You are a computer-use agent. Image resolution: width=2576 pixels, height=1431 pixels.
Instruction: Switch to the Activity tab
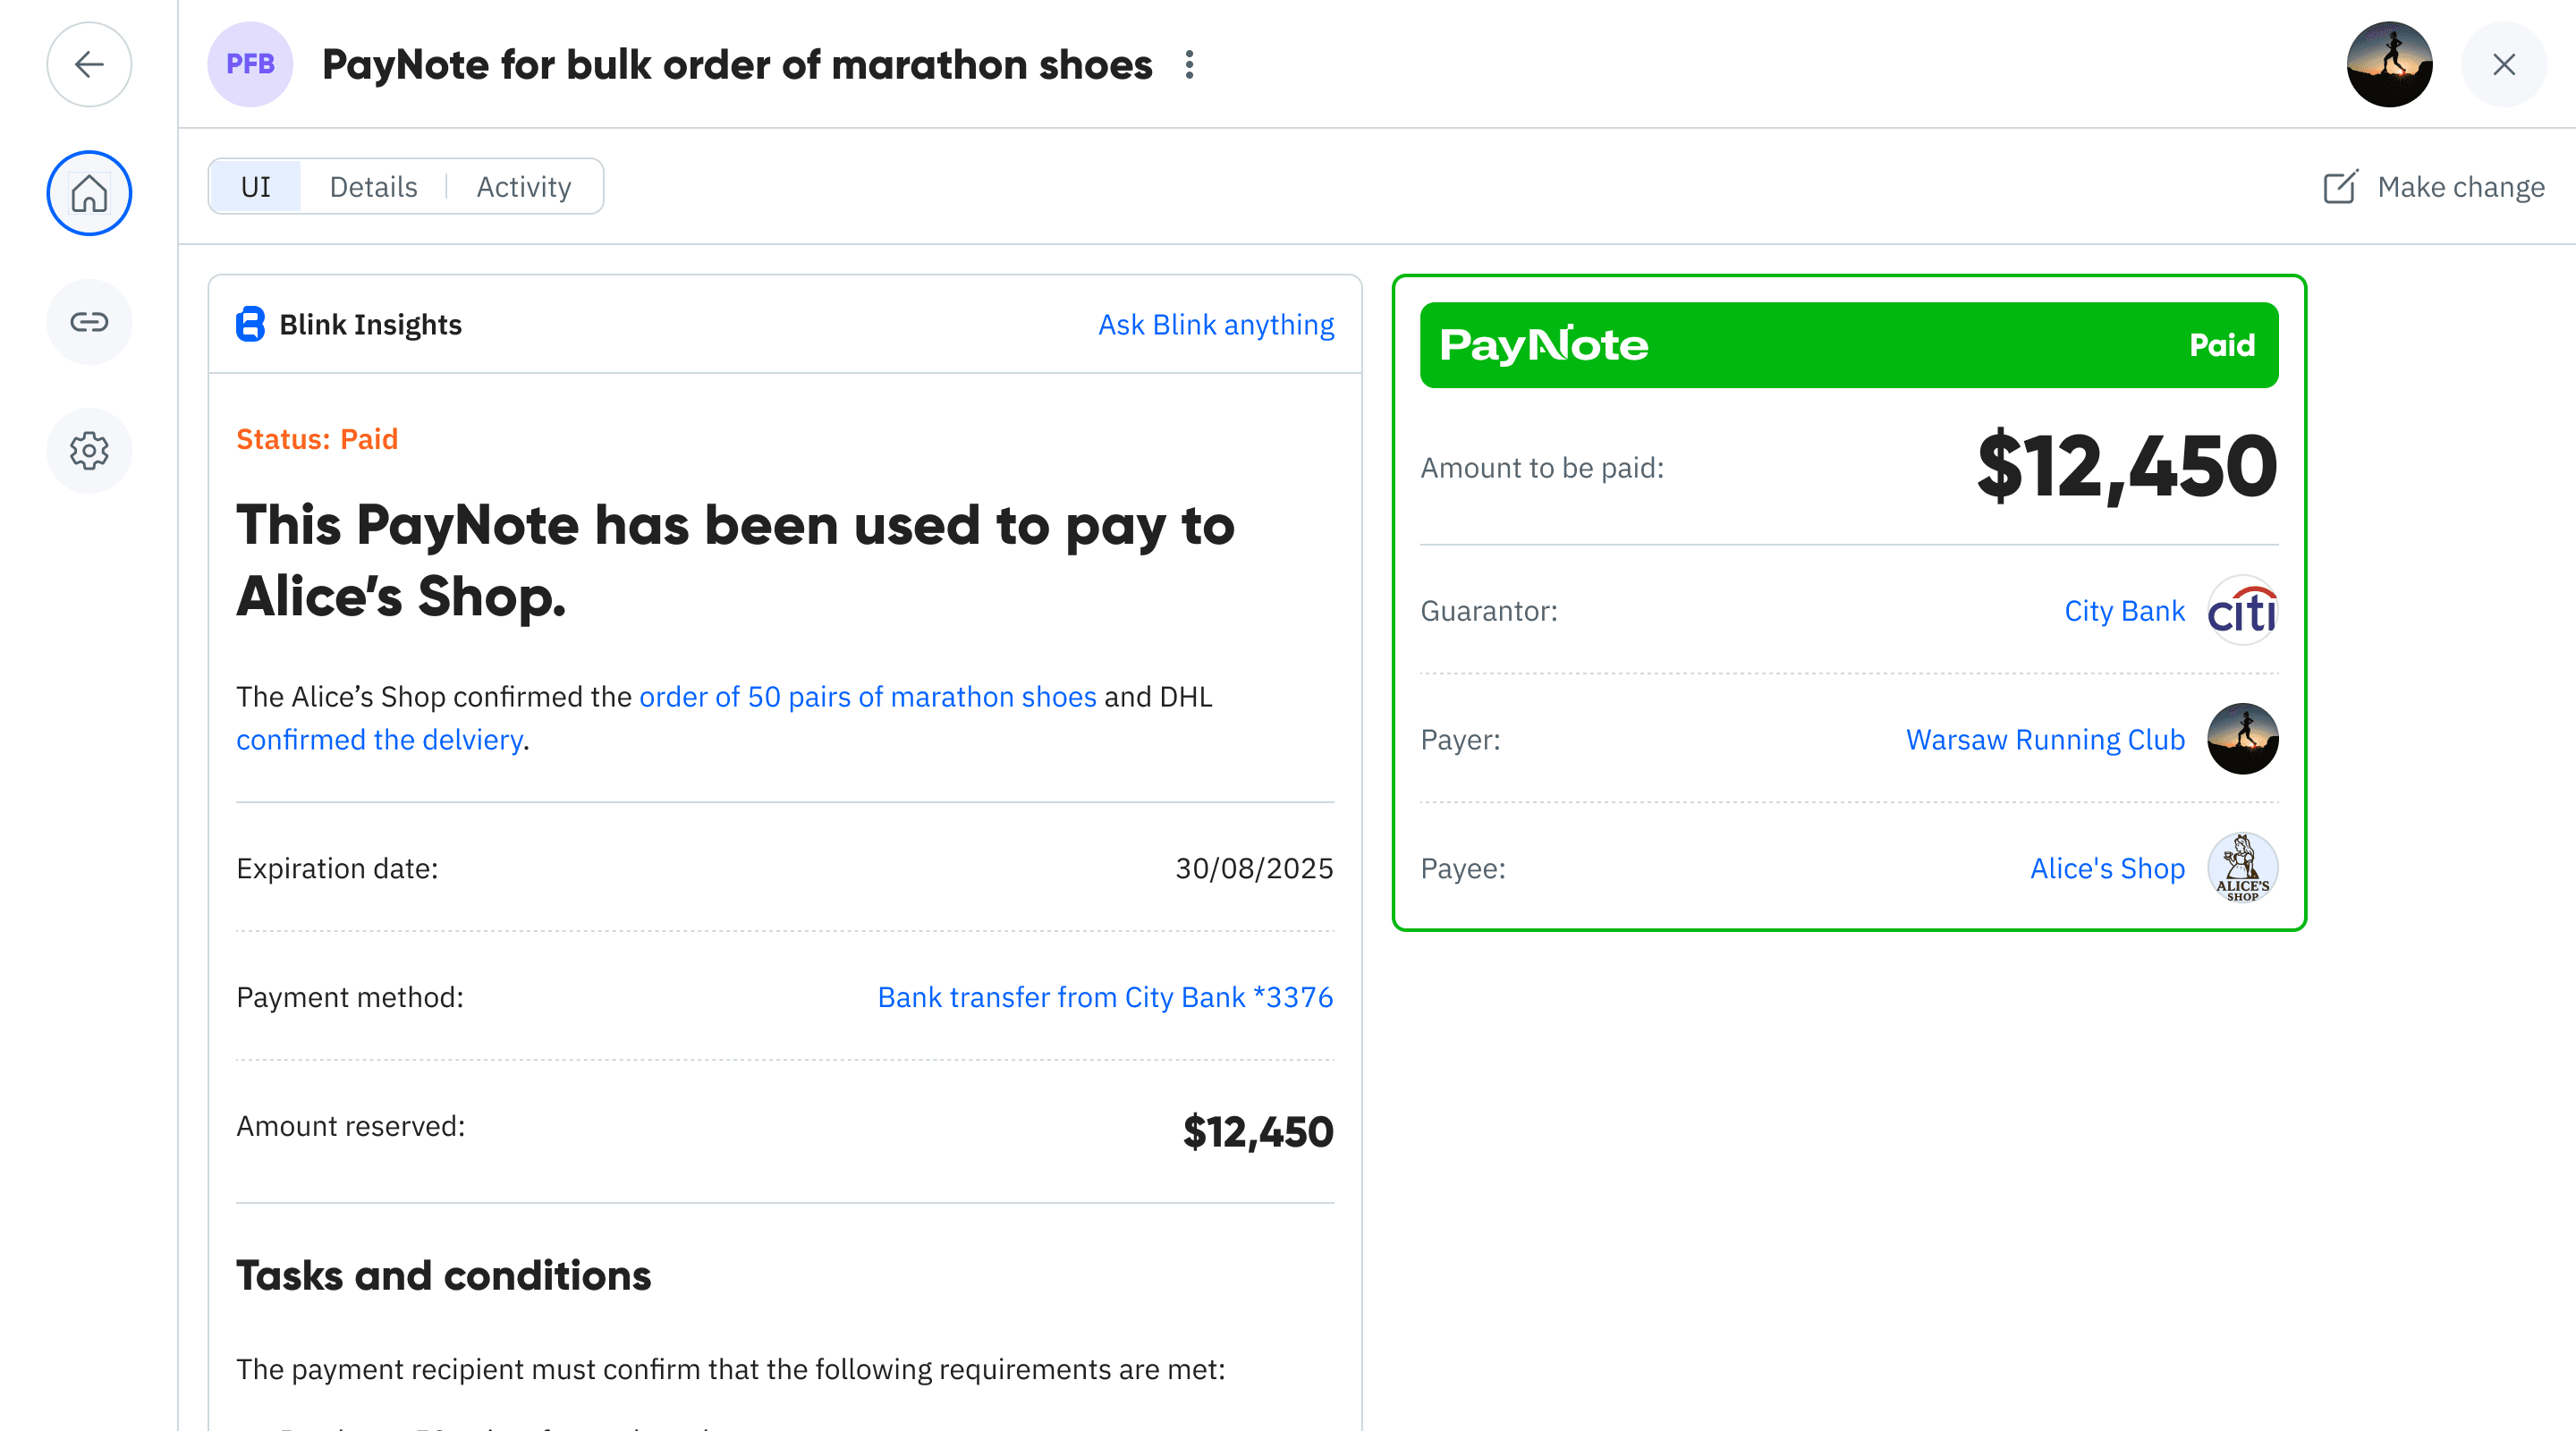[x=523, y=186]
